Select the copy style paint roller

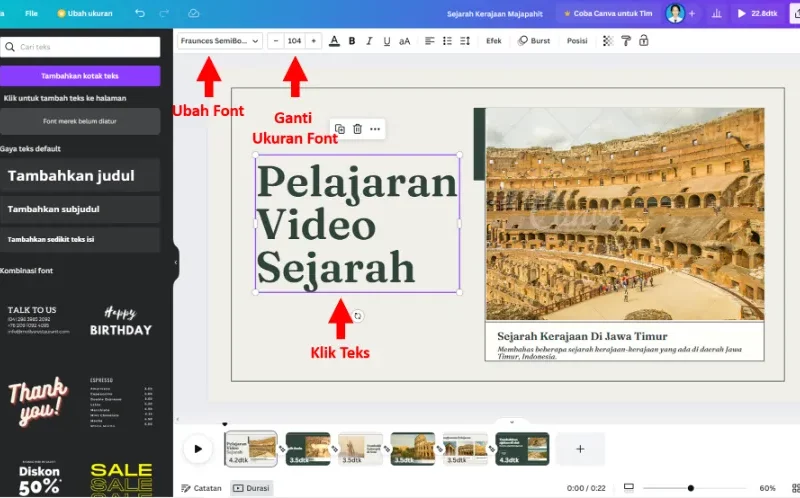pos(626,41)
